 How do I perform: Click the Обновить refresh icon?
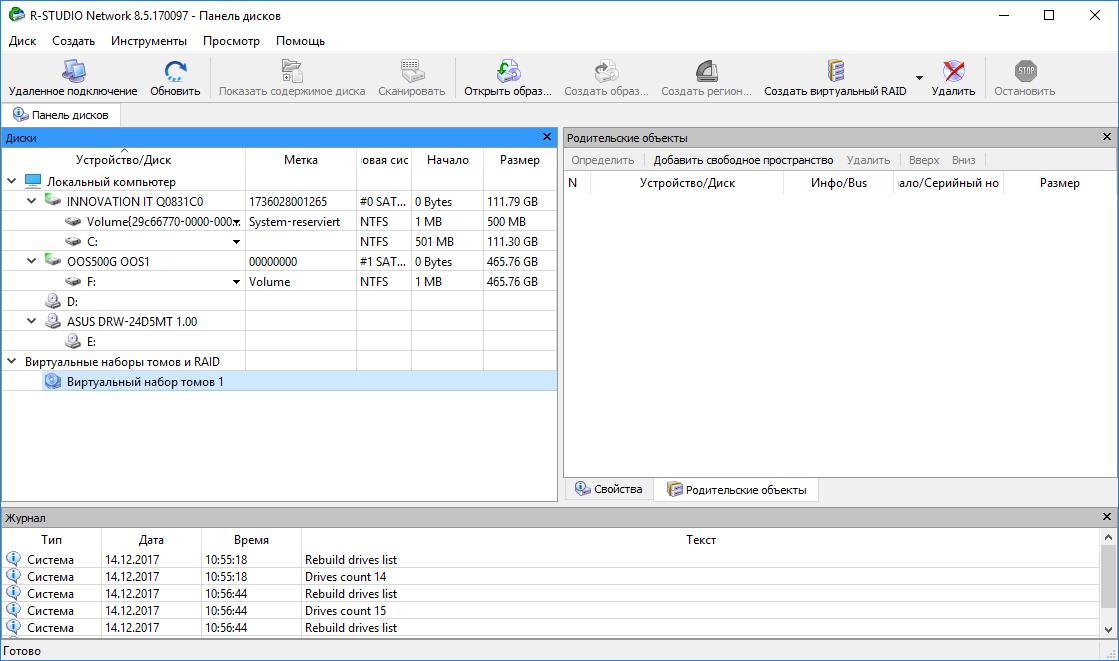(175, 72)
